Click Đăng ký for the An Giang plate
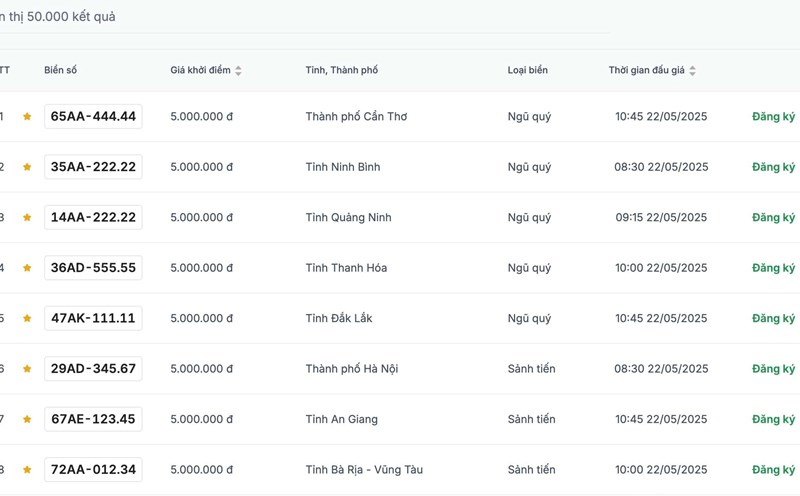The height and width of the screenshot is (496, 800). pos(774,419)
